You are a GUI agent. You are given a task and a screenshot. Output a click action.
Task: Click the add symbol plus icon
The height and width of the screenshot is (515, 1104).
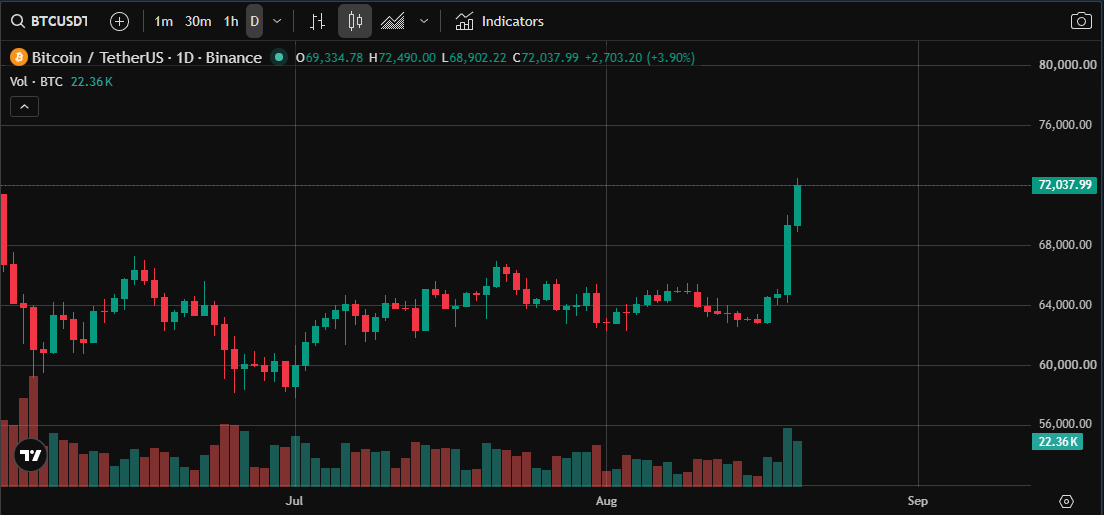pyautogui.click(x=120, y=21)
